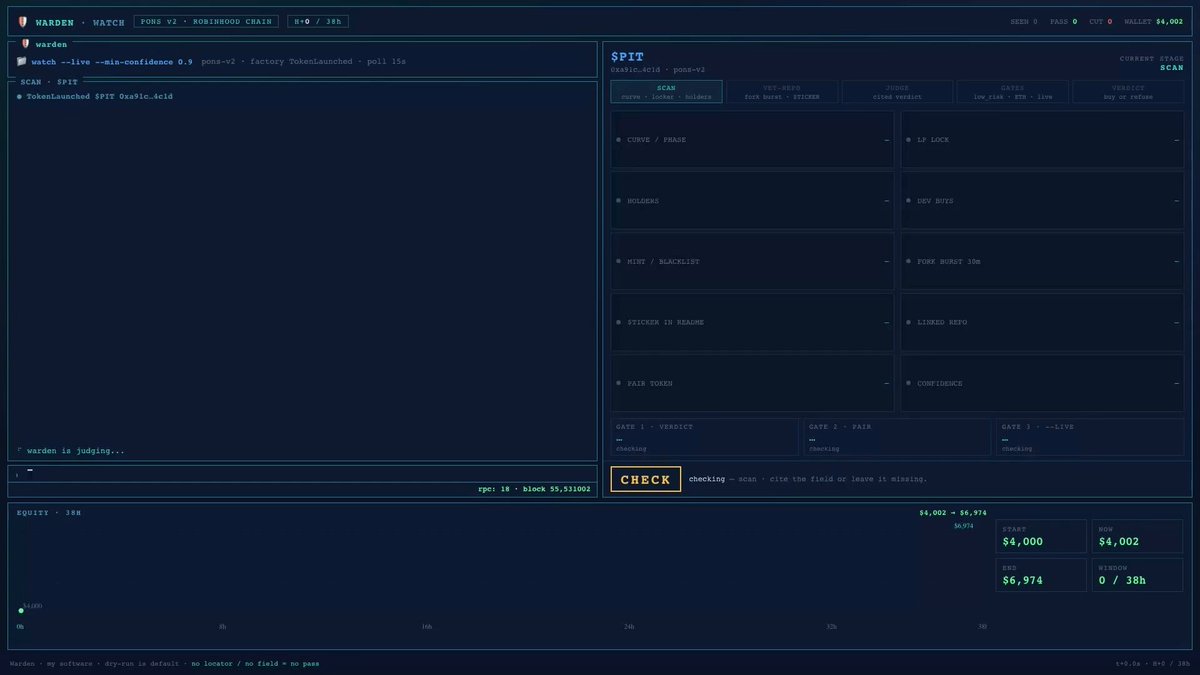
Task: Click the status dot for FORK BURST 30m
Action: [908, 261]
